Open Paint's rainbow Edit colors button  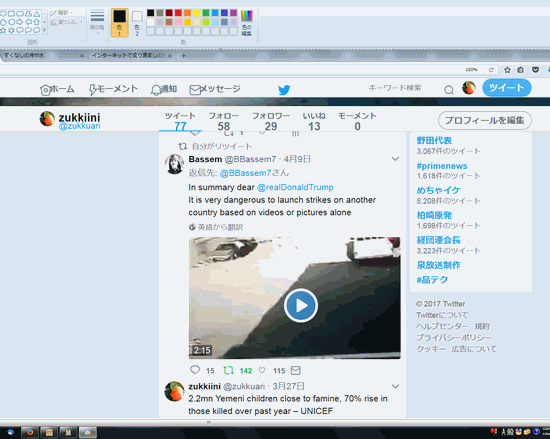pyautogui.click(x=247, y=22)
